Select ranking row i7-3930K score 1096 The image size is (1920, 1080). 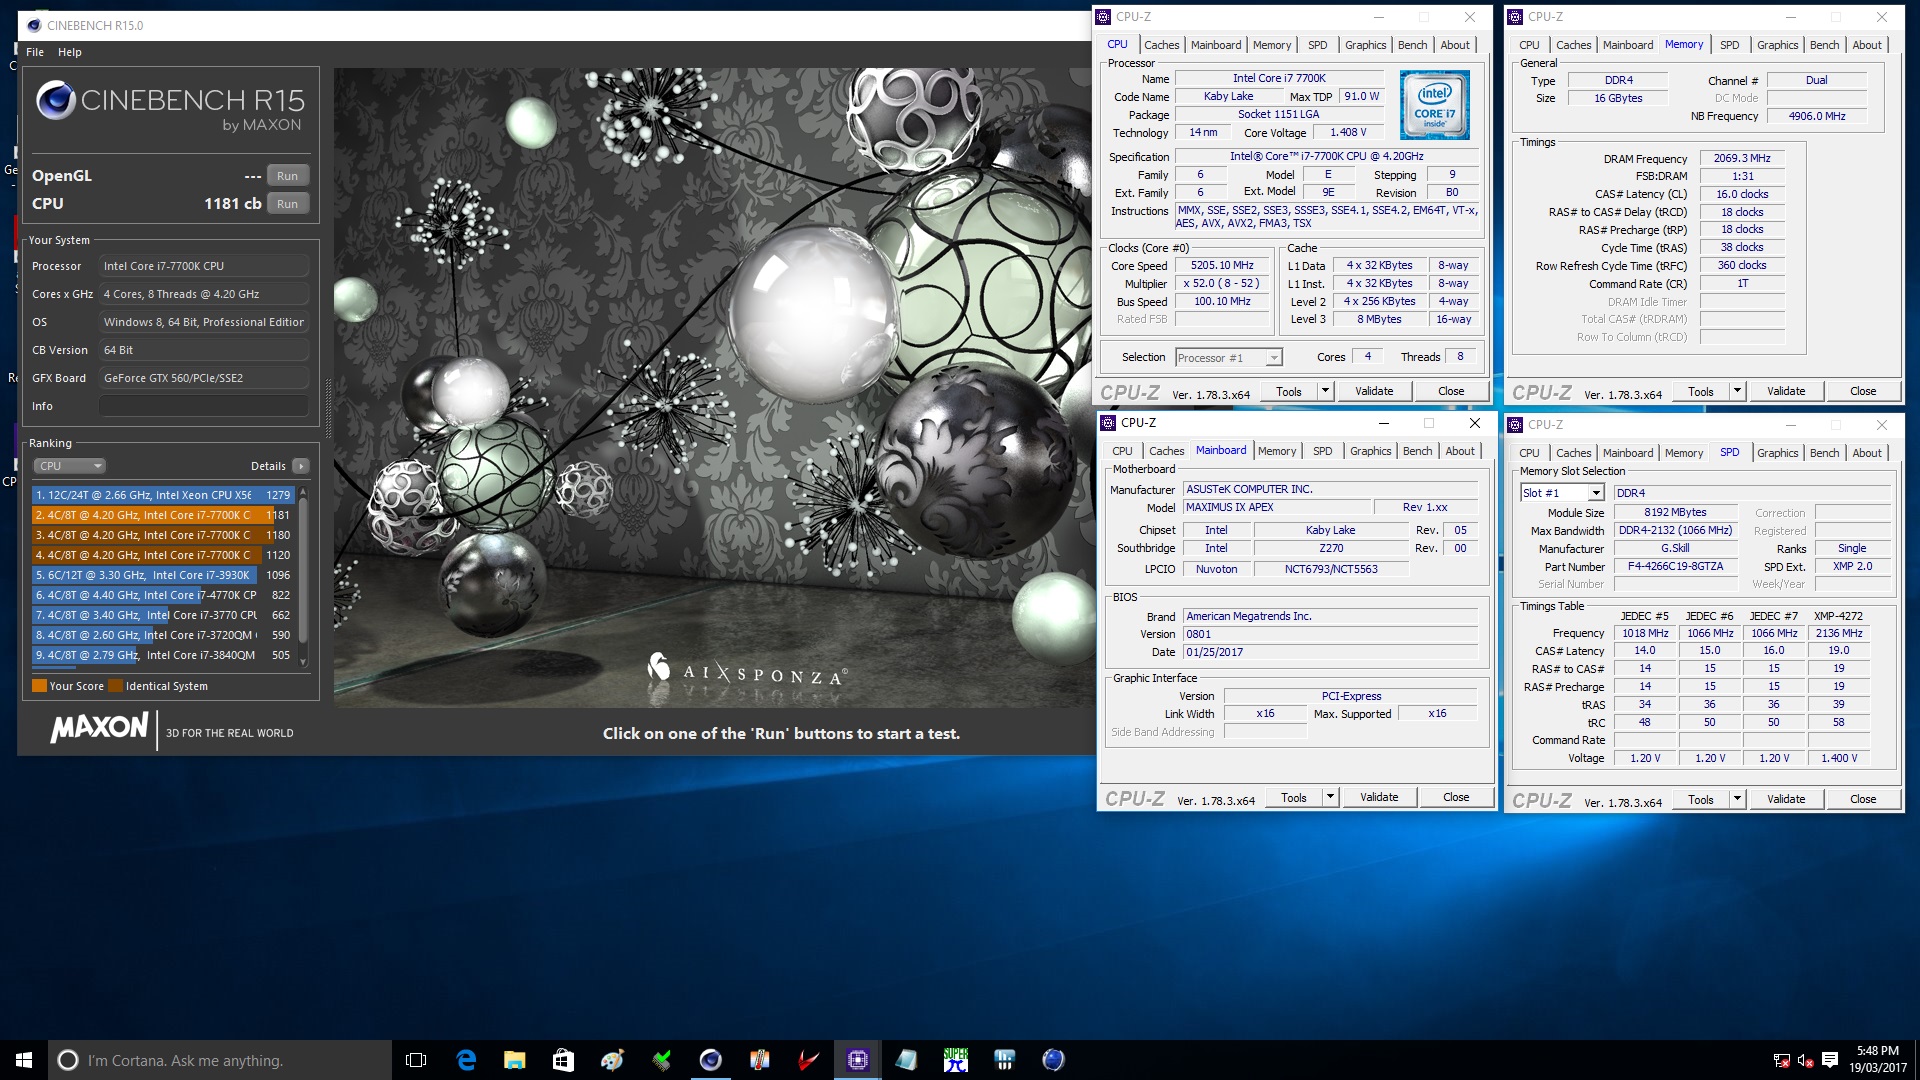(163, 575)
